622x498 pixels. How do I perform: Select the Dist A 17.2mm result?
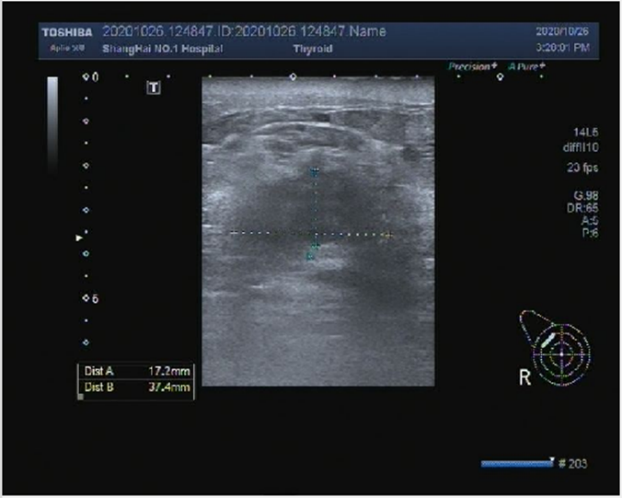136,371
